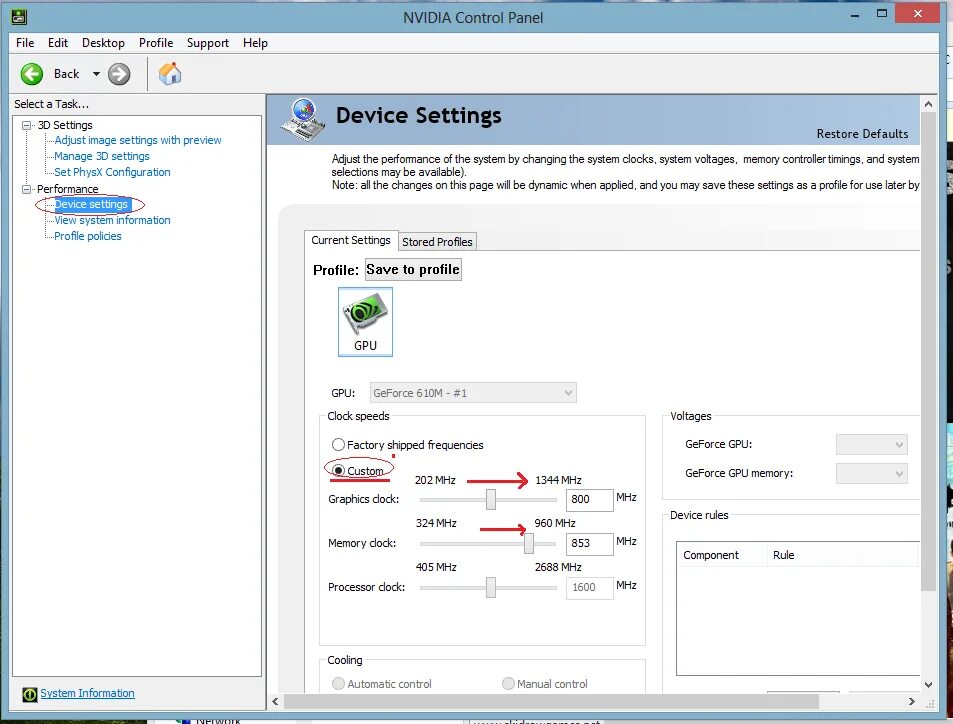Click the Memory clock MHz field
Viewport: 953px width, 724px height.
(590, 543)
